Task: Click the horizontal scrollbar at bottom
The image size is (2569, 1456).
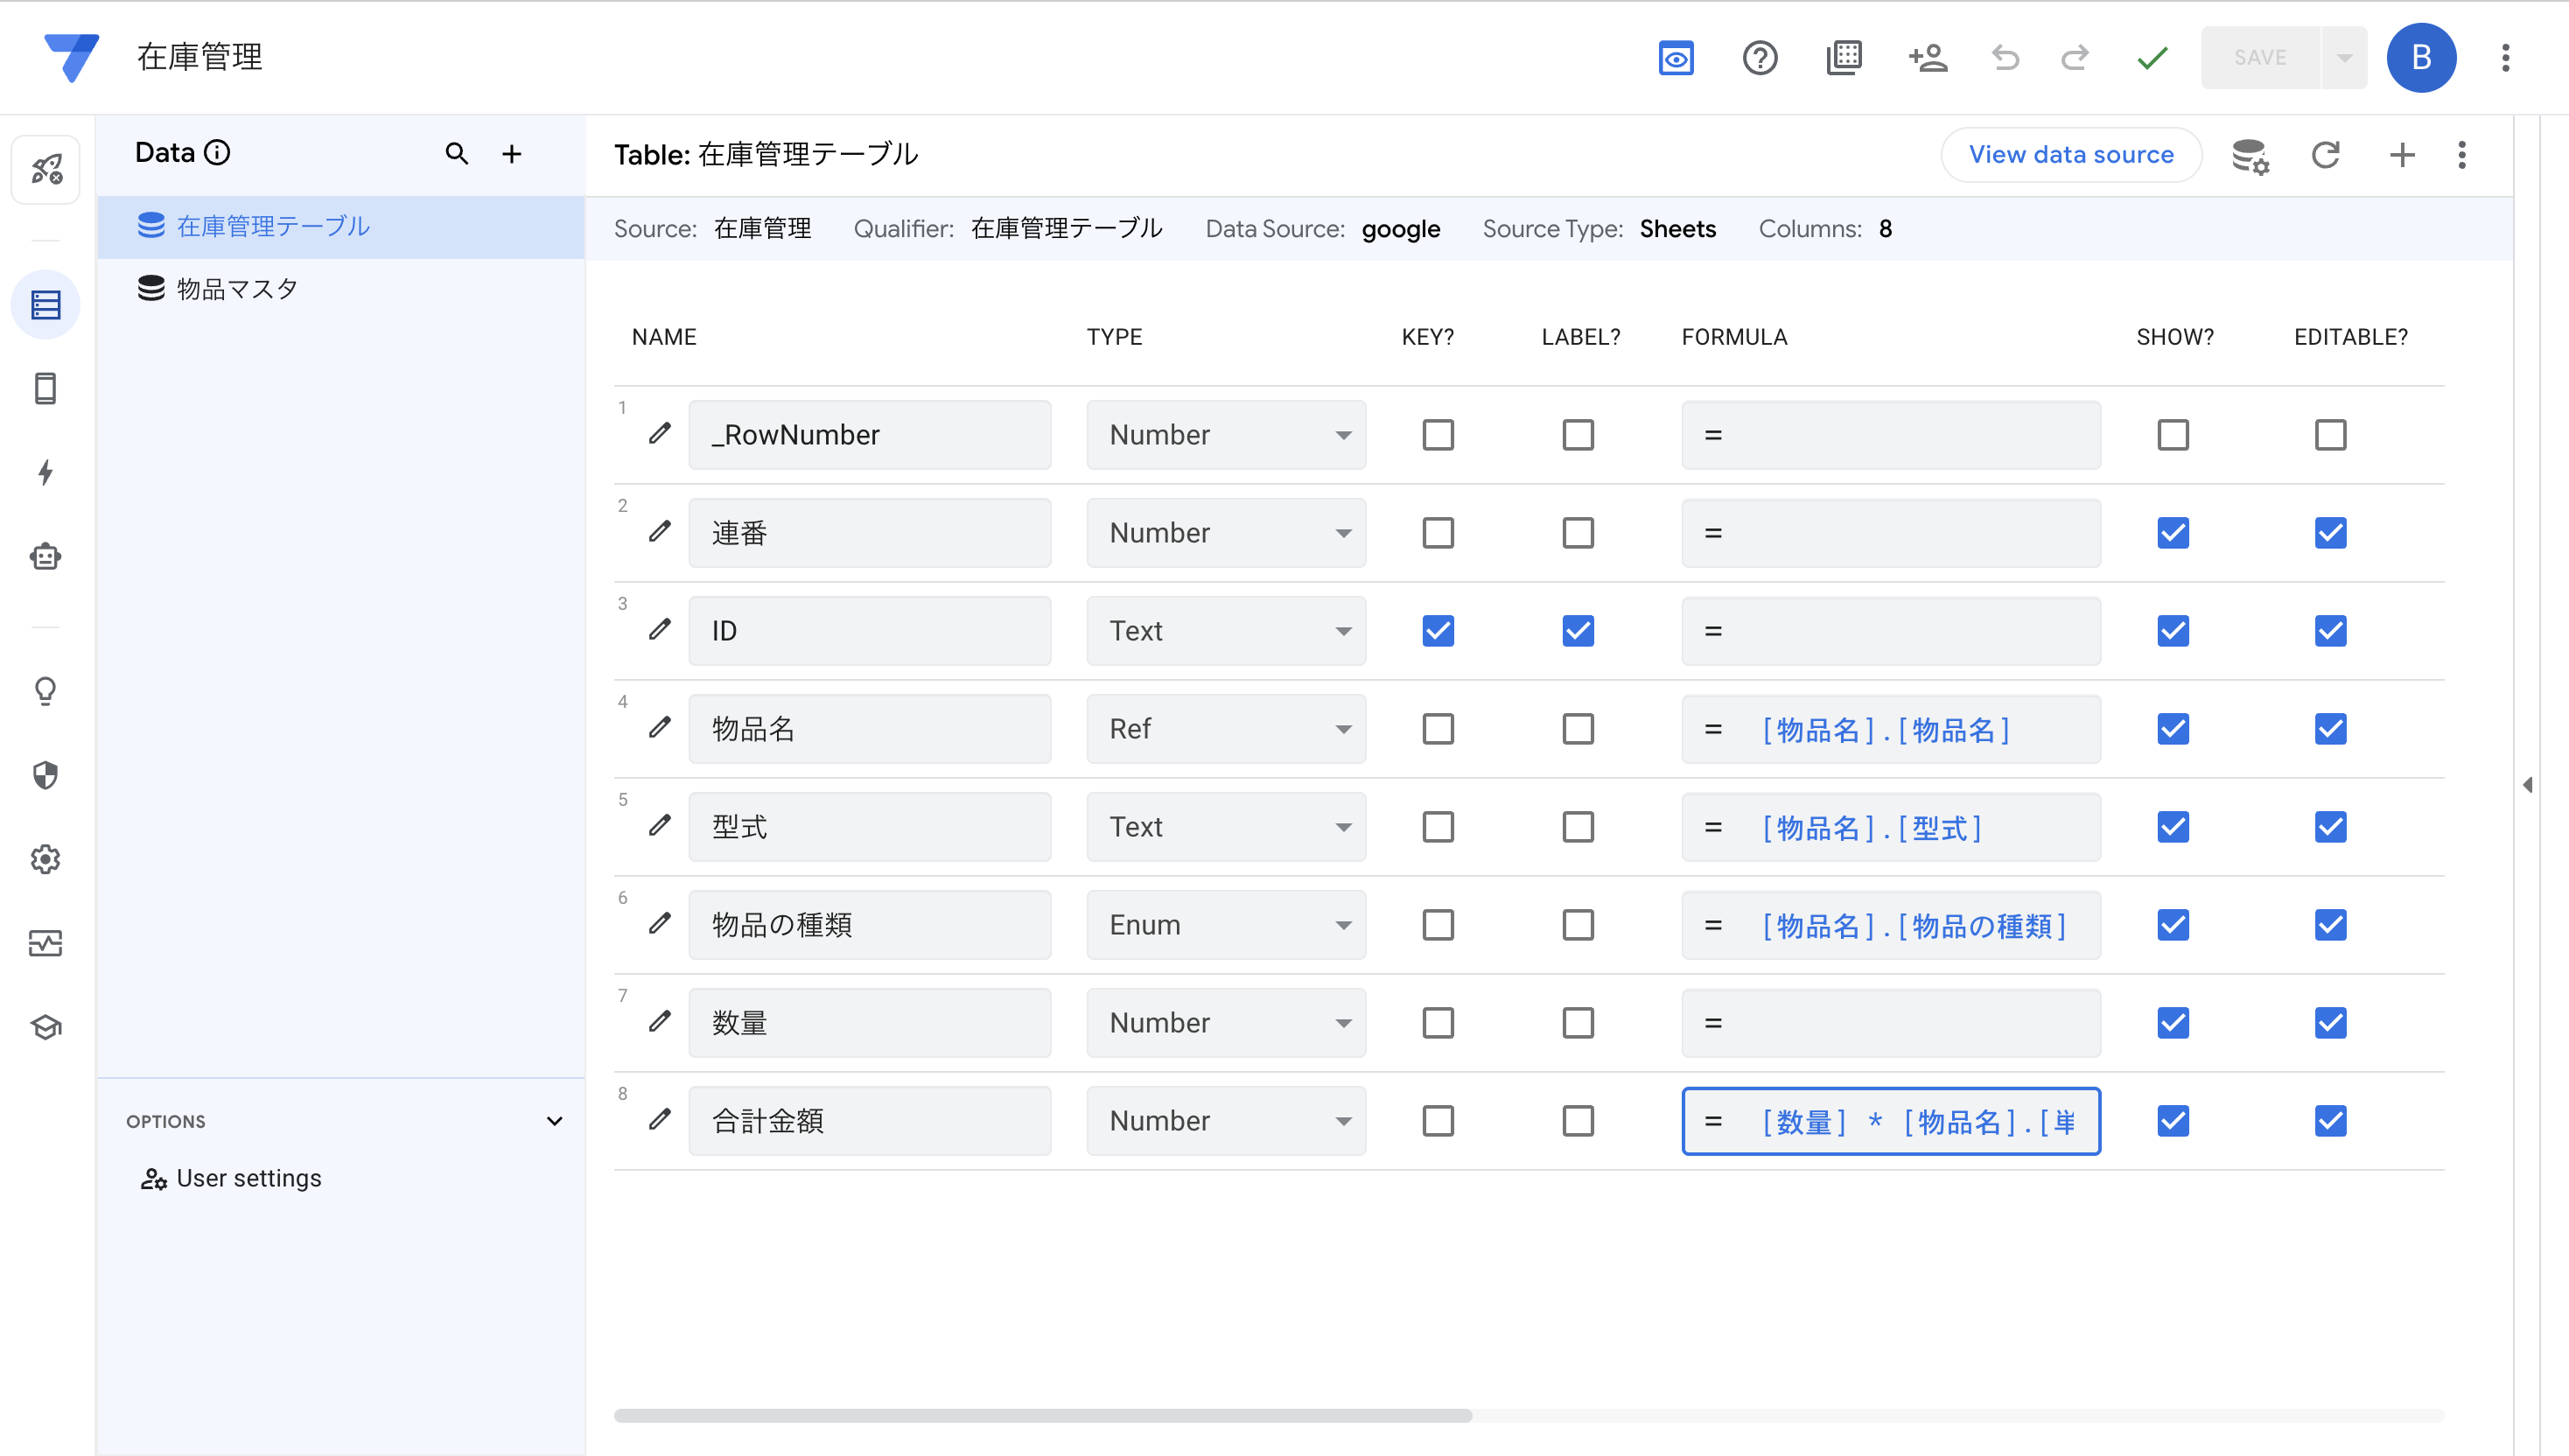Action: (x=1042, y=1415)
